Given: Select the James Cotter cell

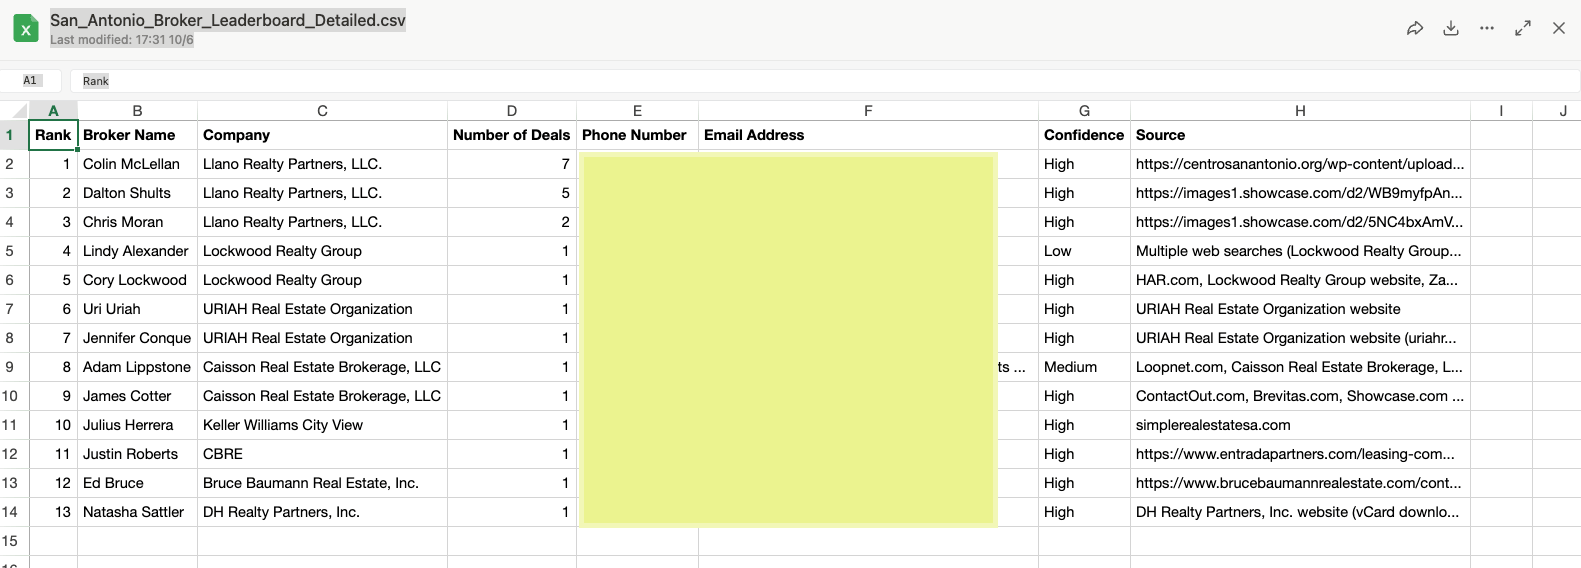Looking at the screenshot, I should (137, 396).
